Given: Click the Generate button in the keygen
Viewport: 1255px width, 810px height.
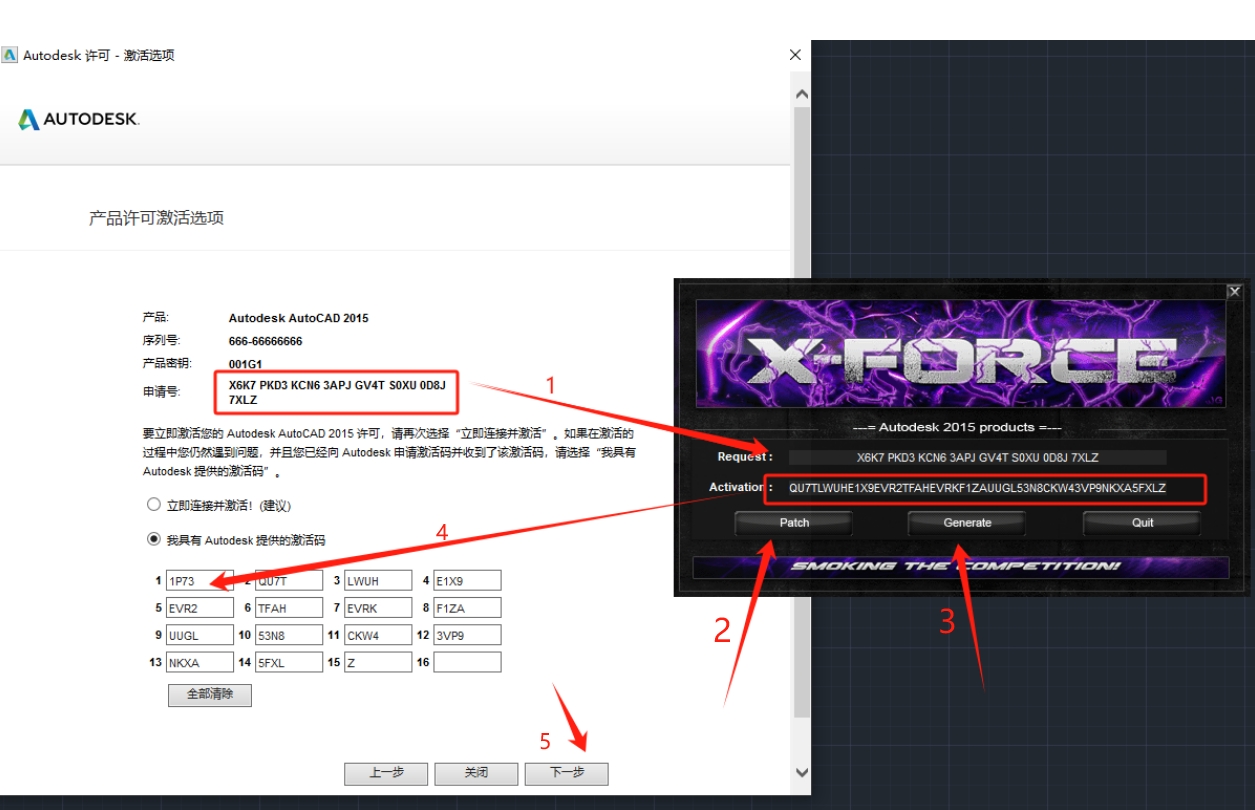Looking at the screenshot, I should click(965, 523).
